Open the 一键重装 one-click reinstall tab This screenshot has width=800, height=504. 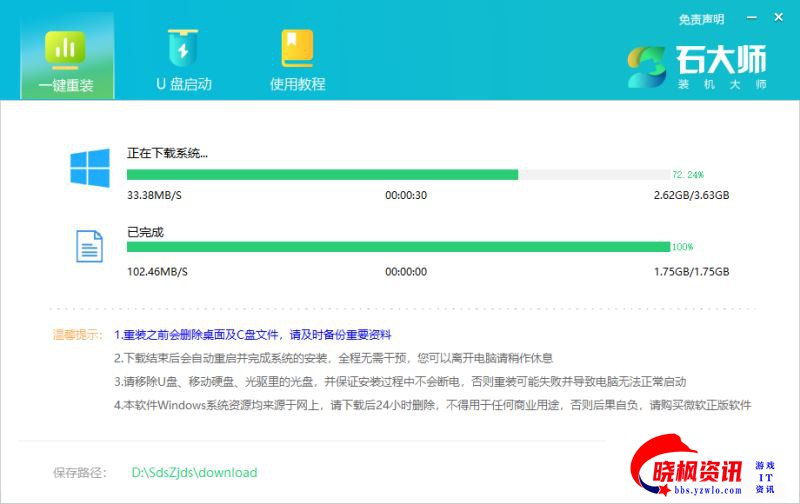(66, 60)
